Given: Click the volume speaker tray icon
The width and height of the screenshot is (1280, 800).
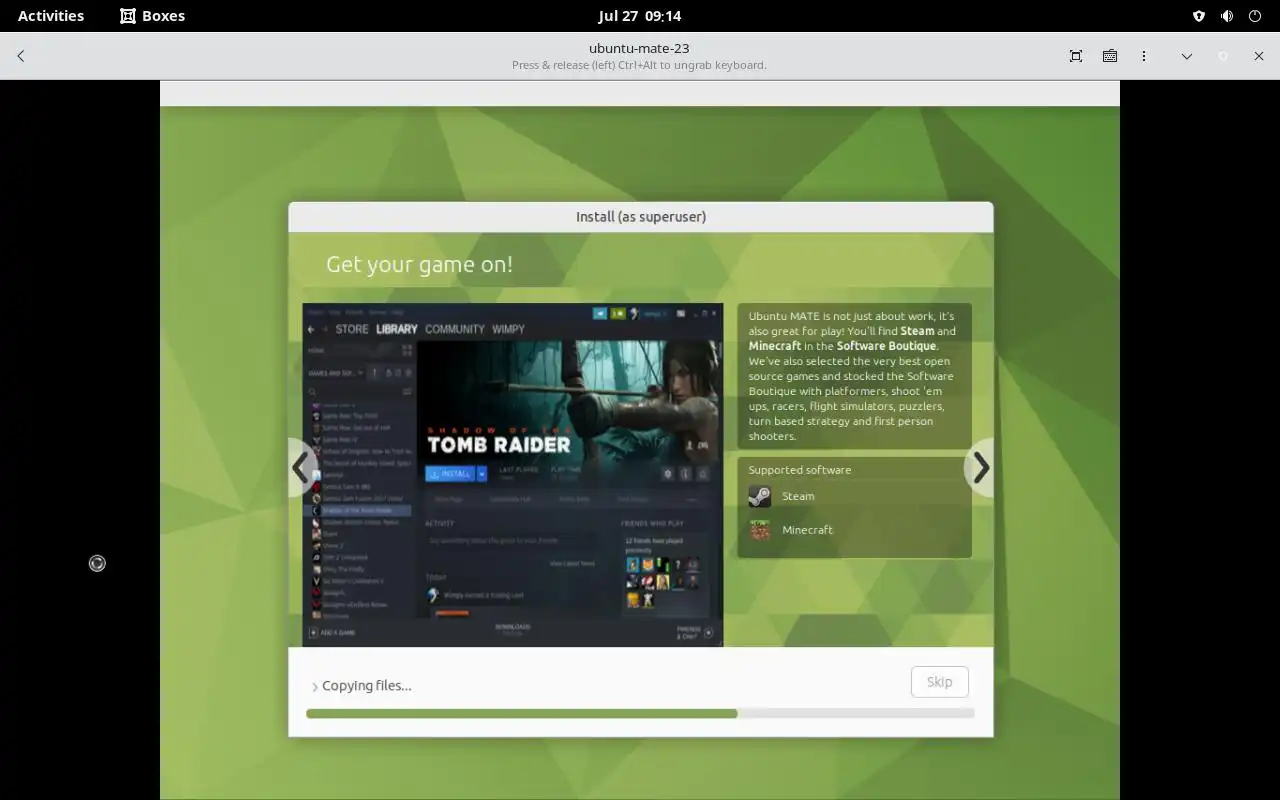Looking at the screenshot, I should [x=1227, y=16].
